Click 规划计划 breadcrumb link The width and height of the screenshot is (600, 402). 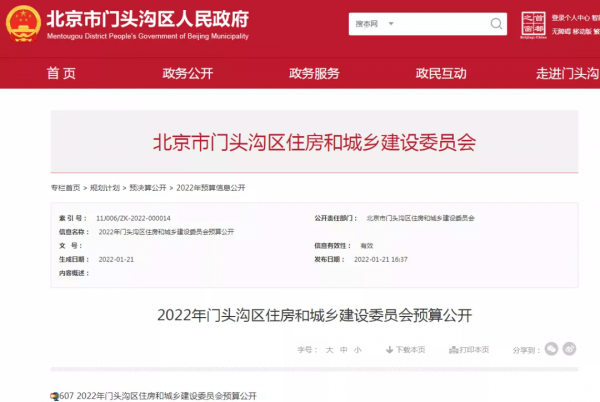tap(105, 188)
